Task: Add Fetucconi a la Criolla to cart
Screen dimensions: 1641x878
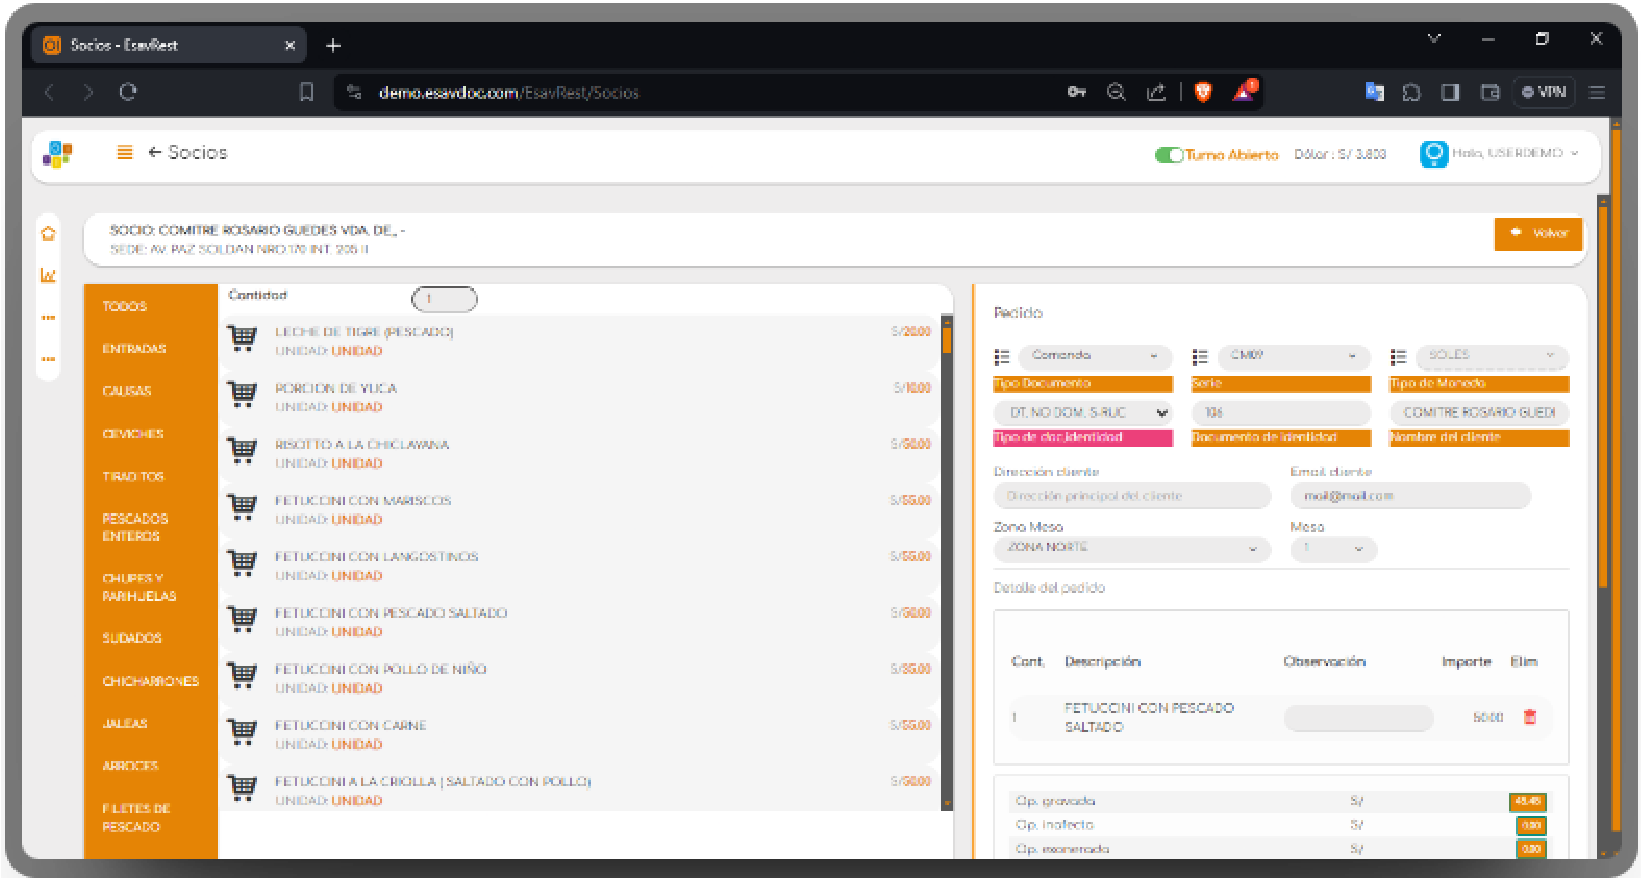Action: pyautogui.click(x=242, y=788)
